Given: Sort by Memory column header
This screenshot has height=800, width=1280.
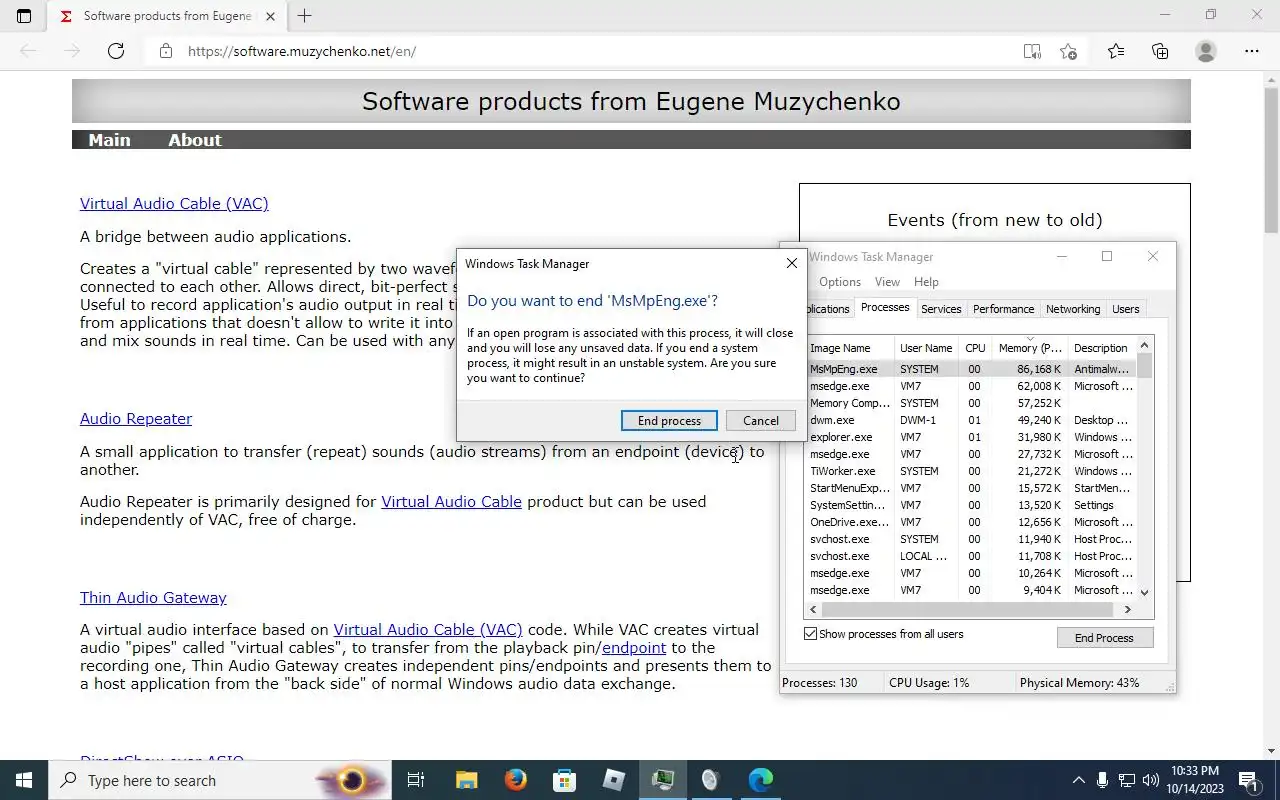Looking at the screenshot, I should coord(1030,348).
